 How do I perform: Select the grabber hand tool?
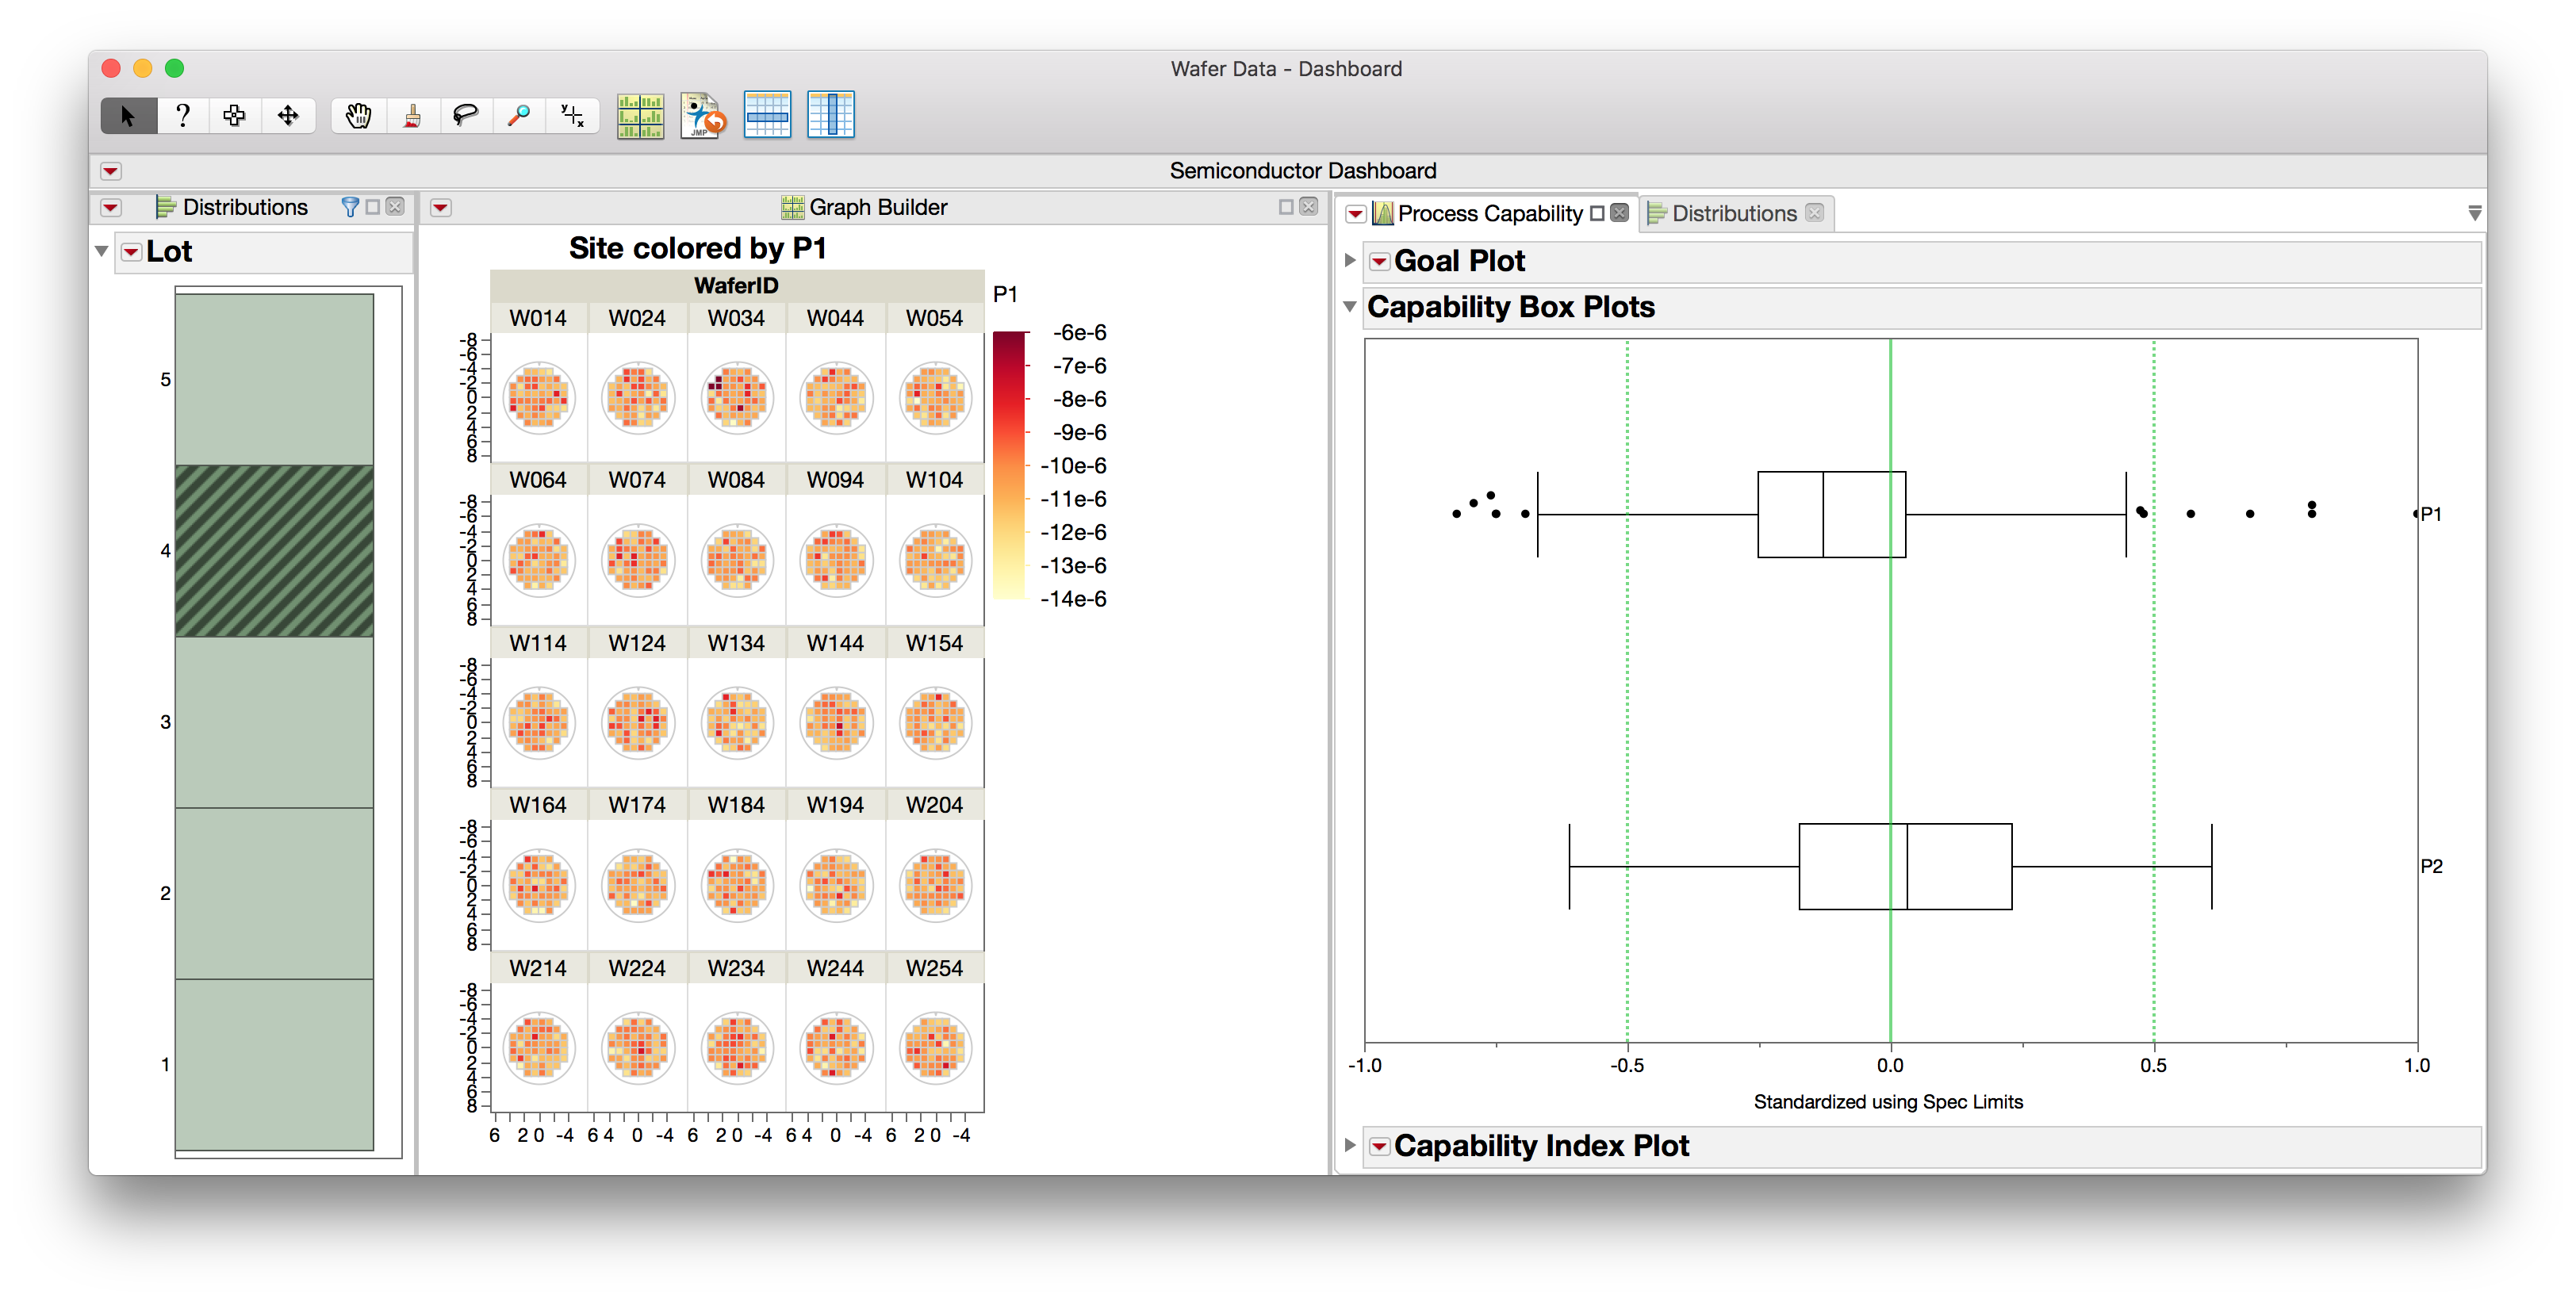358,116
